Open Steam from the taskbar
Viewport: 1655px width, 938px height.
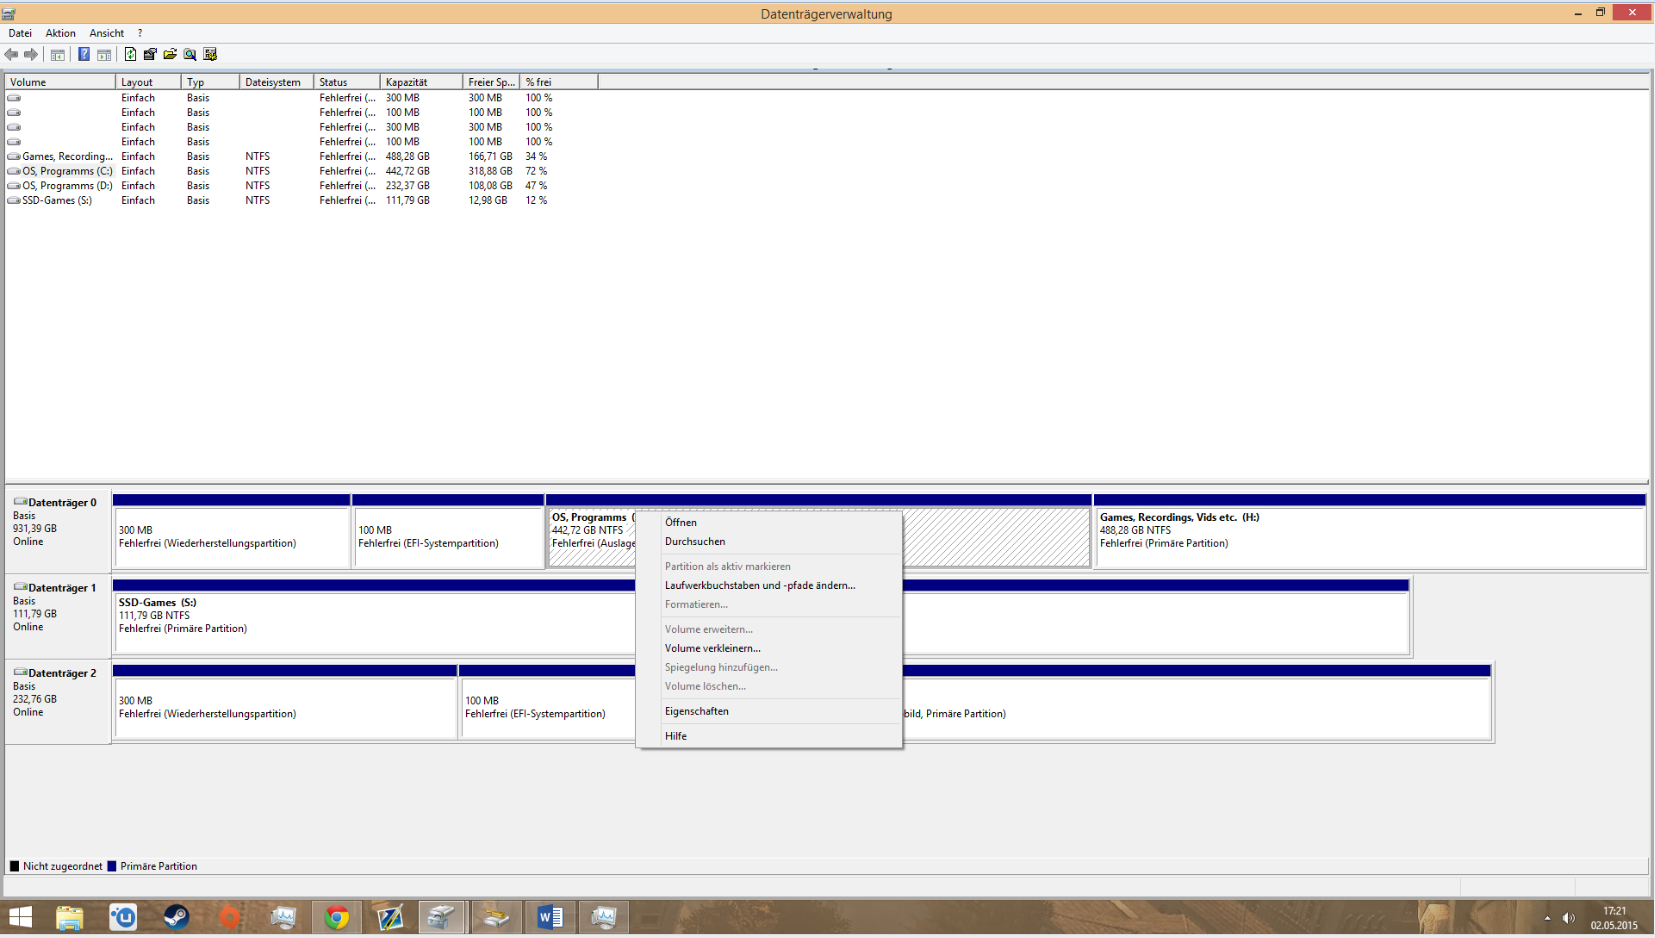(176, 917)
